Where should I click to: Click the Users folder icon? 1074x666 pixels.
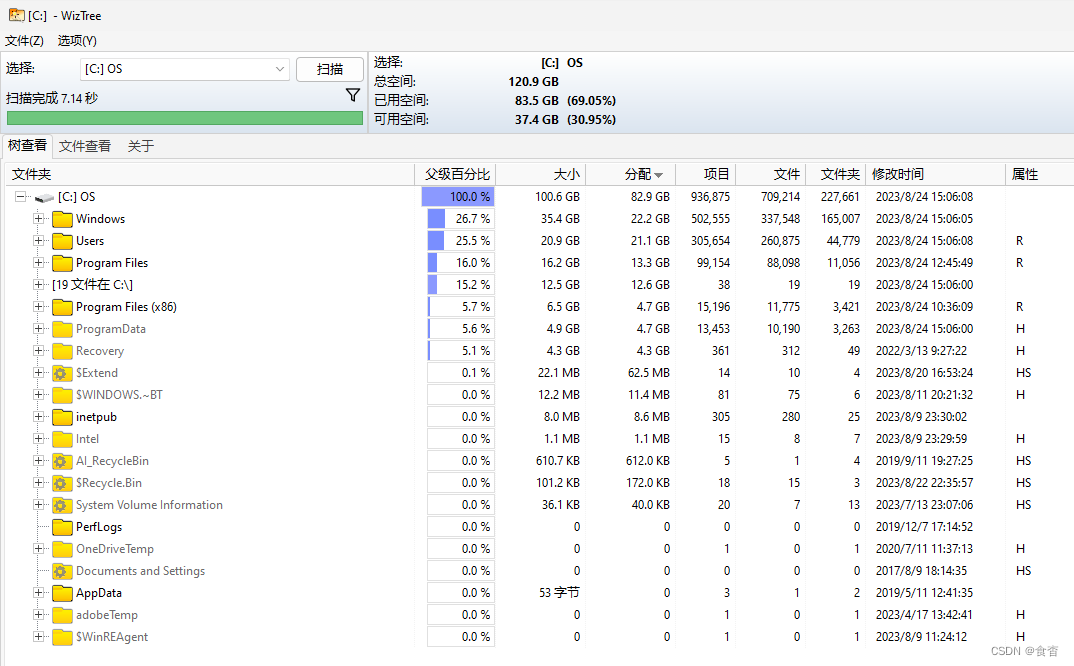click(62, 241)
